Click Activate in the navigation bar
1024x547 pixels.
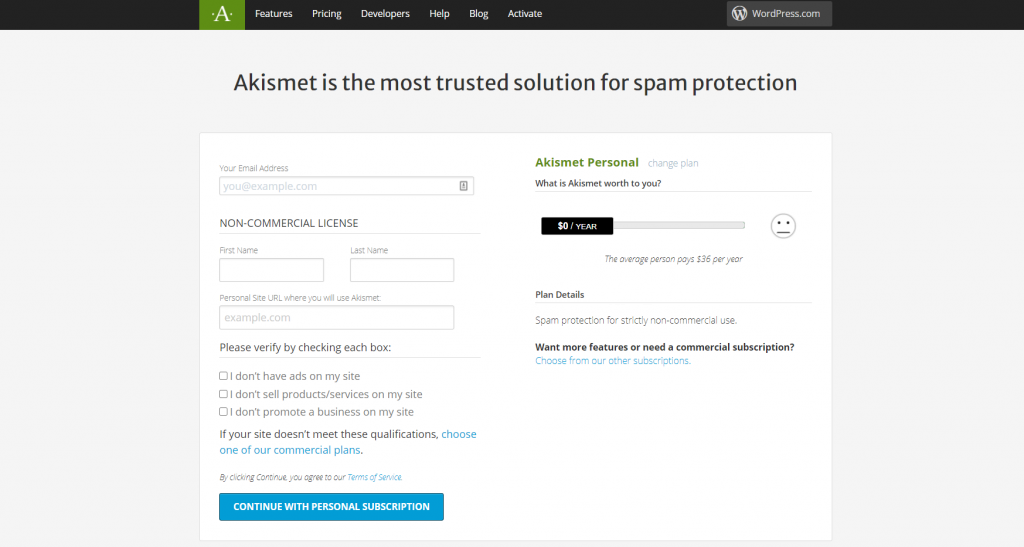[x=525, y=14]
